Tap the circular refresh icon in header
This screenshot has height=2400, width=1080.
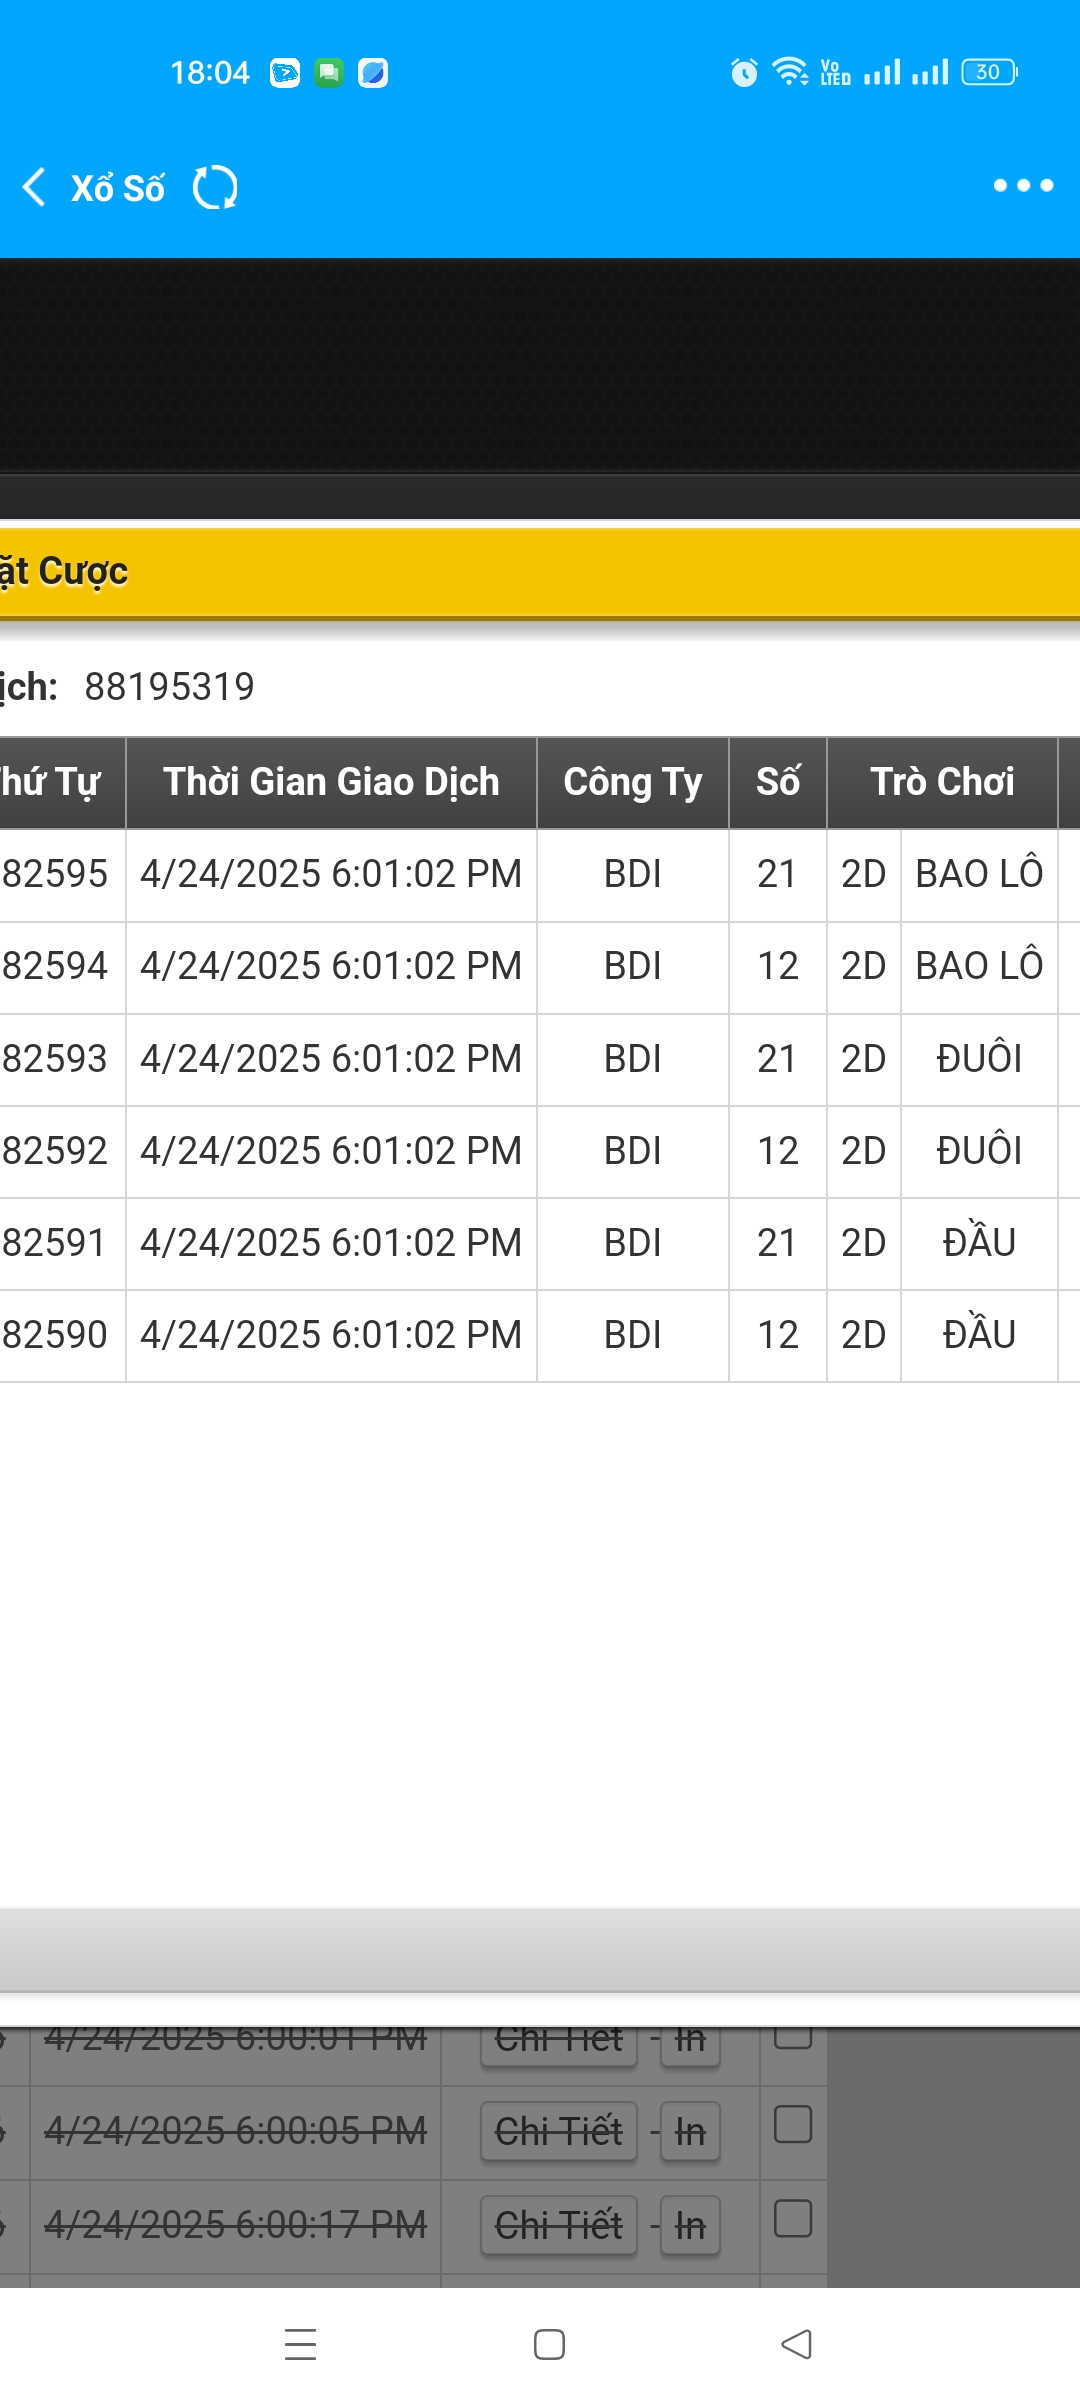tap(215, 187)
